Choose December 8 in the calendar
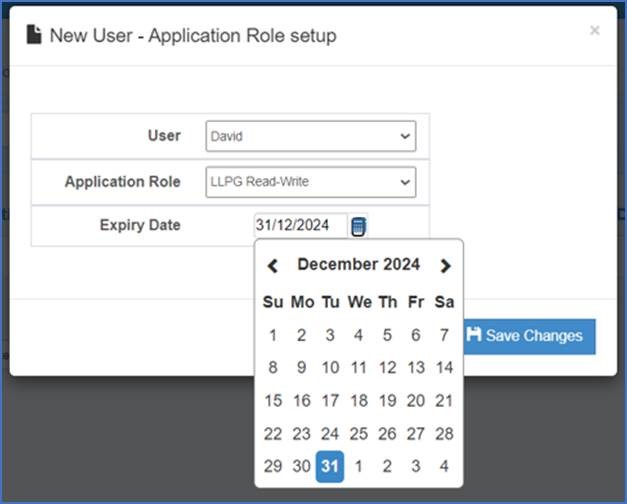Viewport: 627px width, 504px height. tap(273, 368)
